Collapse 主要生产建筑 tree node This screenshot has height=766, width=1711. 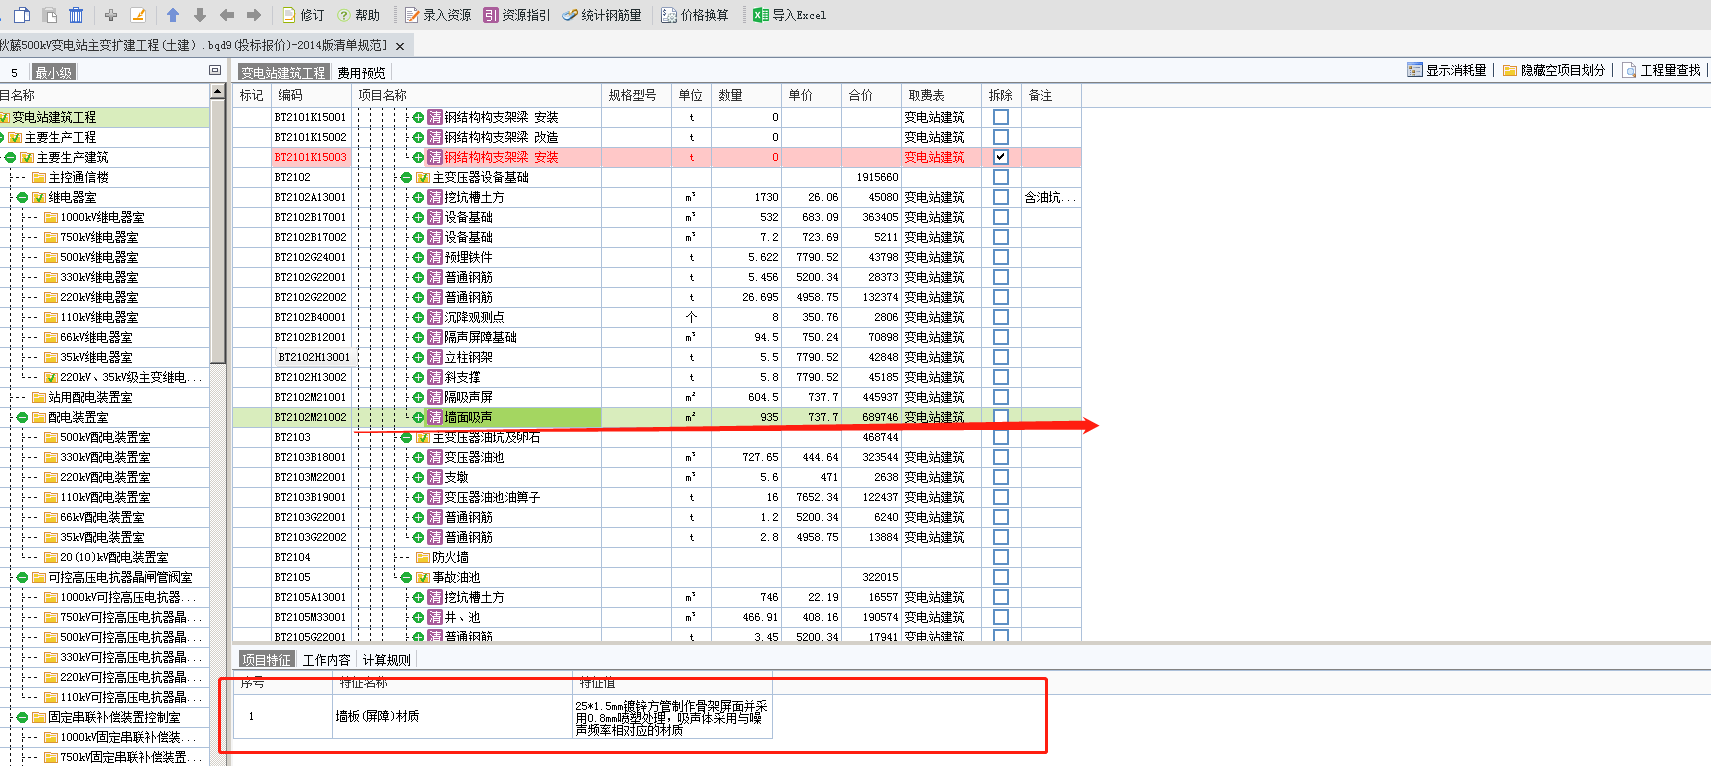[x=10, y=157]
